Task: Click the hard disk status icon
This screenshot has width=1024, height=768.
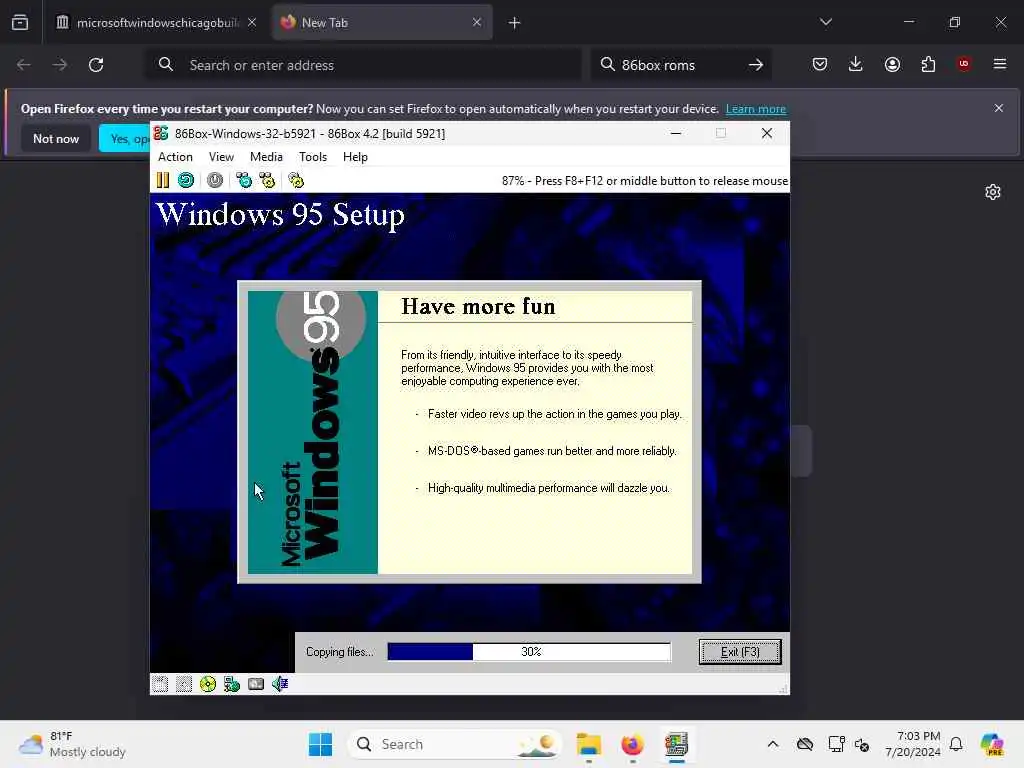Action: 256,684
